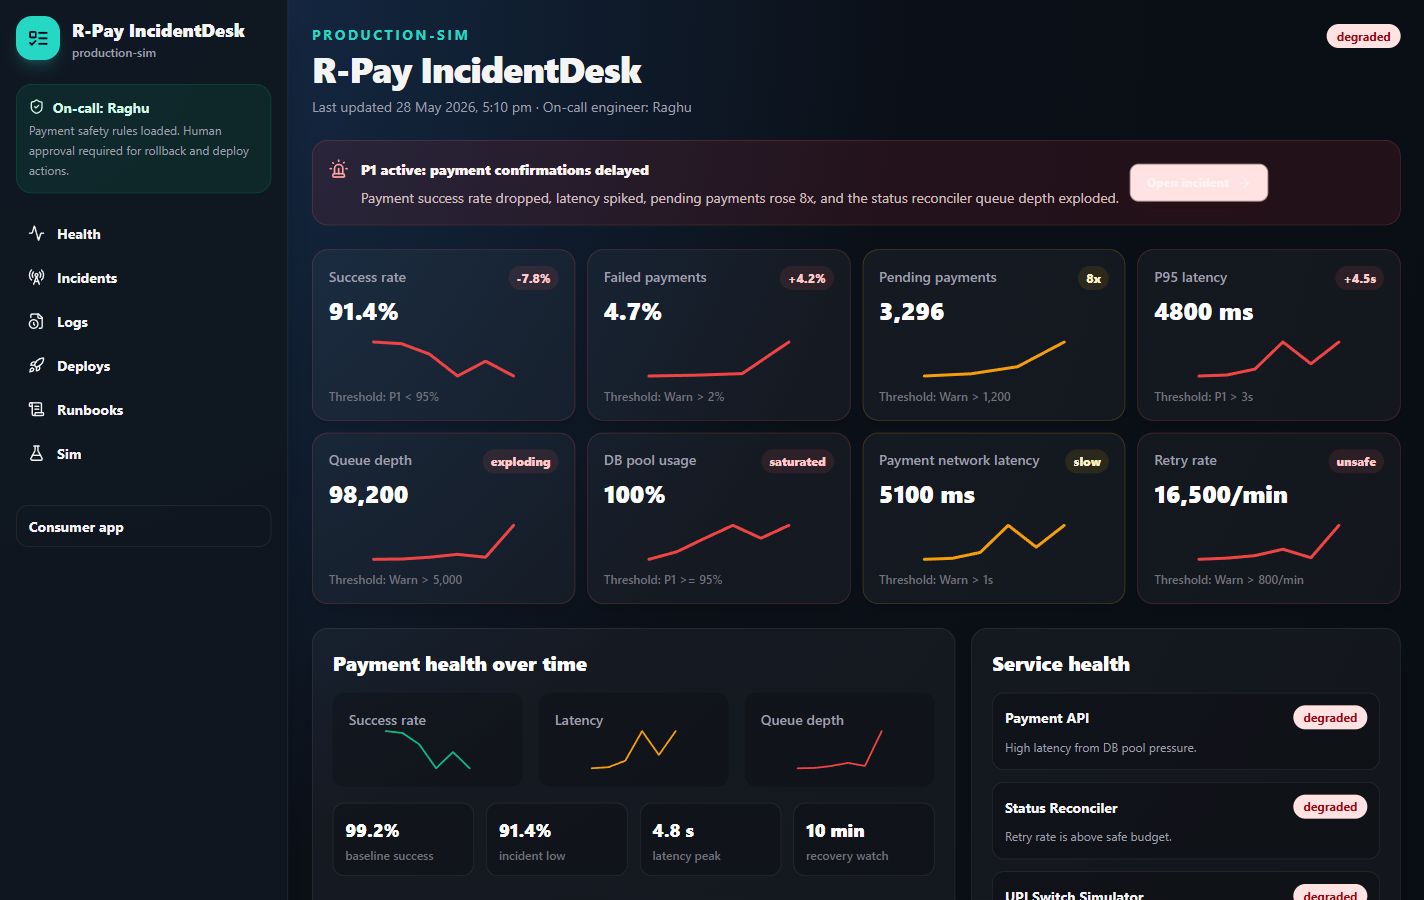This screenshot has width=1424, height=900.
Task: Click the Health pulse icon in sidebar
Action: pos(37,234)
